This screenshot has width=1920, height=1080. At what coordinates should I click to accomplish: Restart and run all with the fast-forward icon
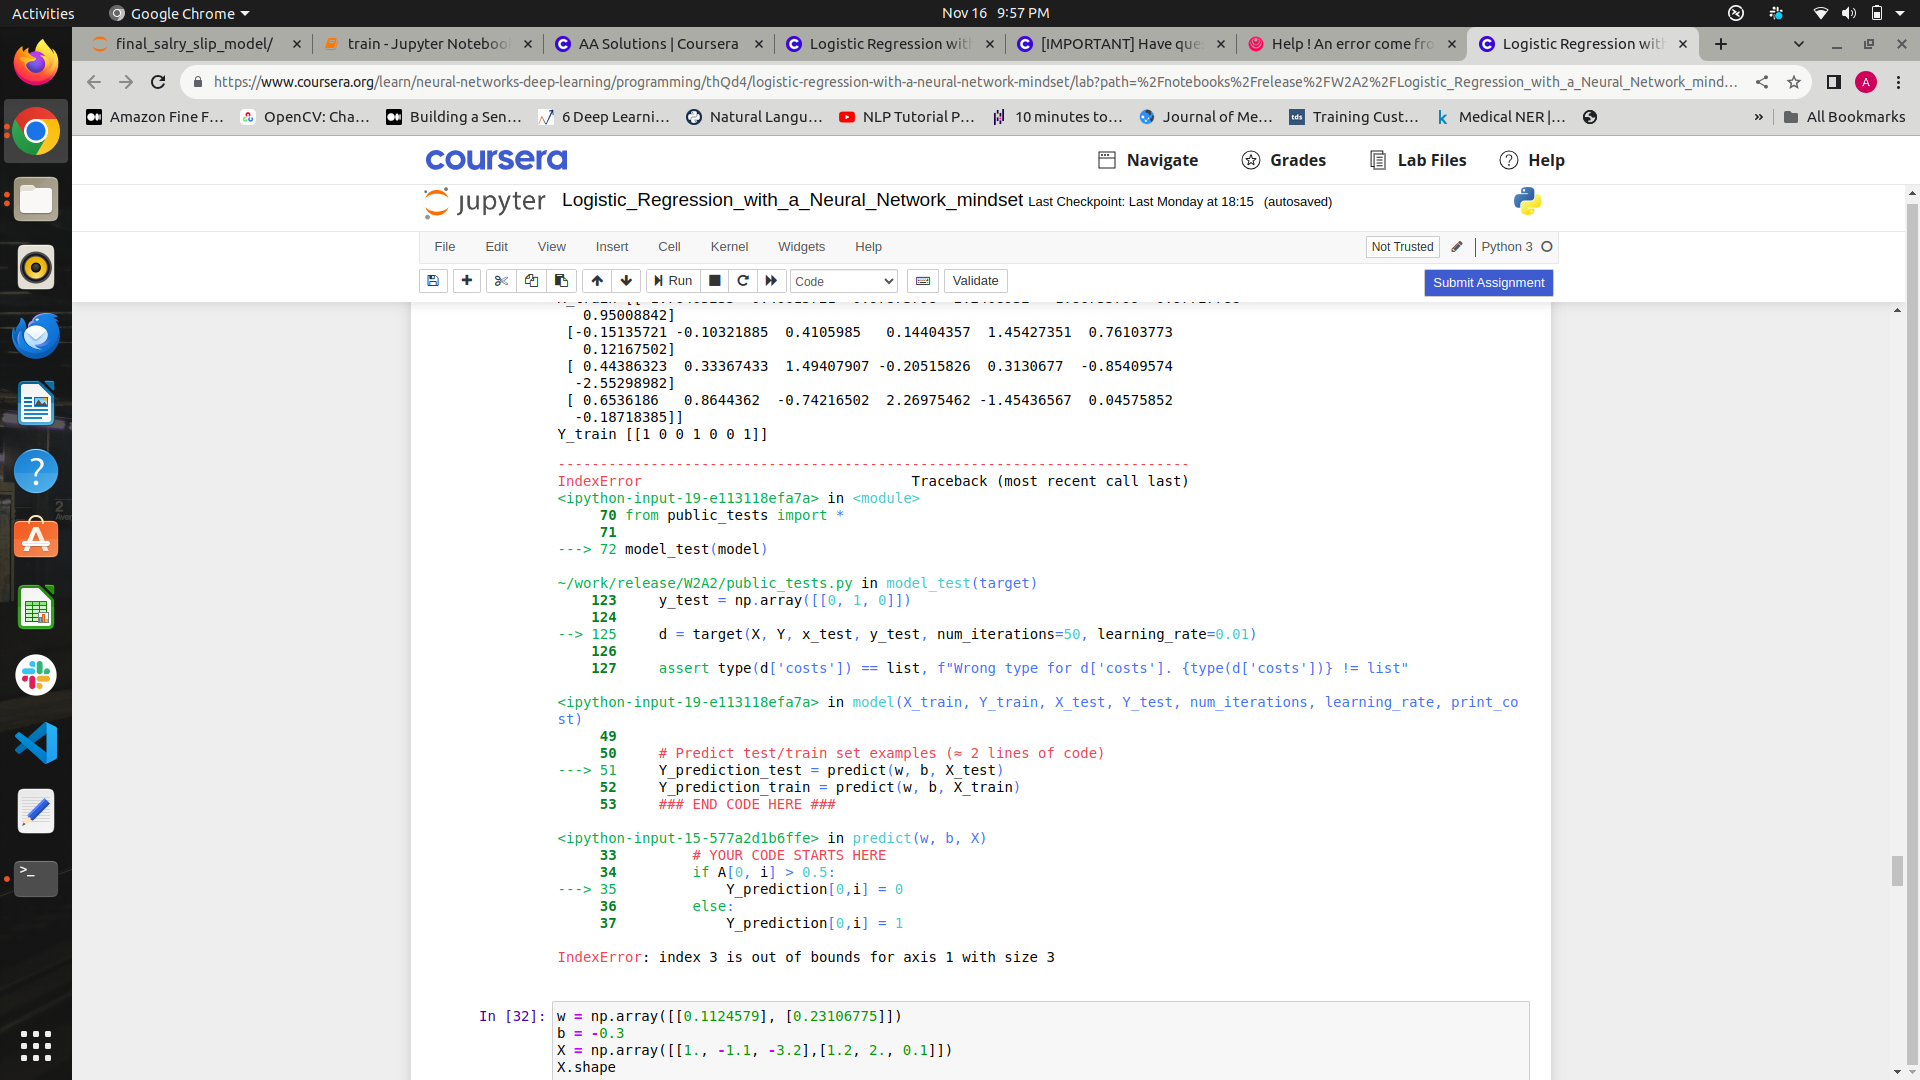pyautogui.click(x=771, y=281)
